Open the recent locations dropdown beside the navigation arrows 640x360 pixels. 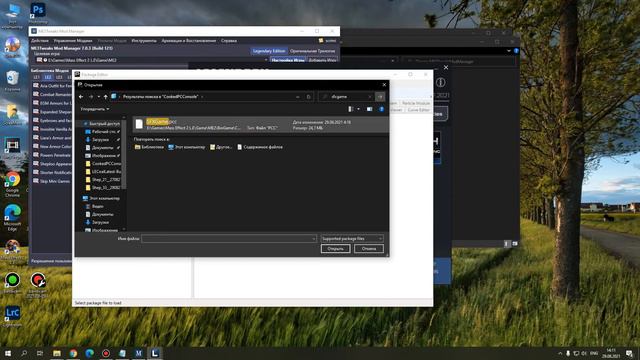[98, 97]
